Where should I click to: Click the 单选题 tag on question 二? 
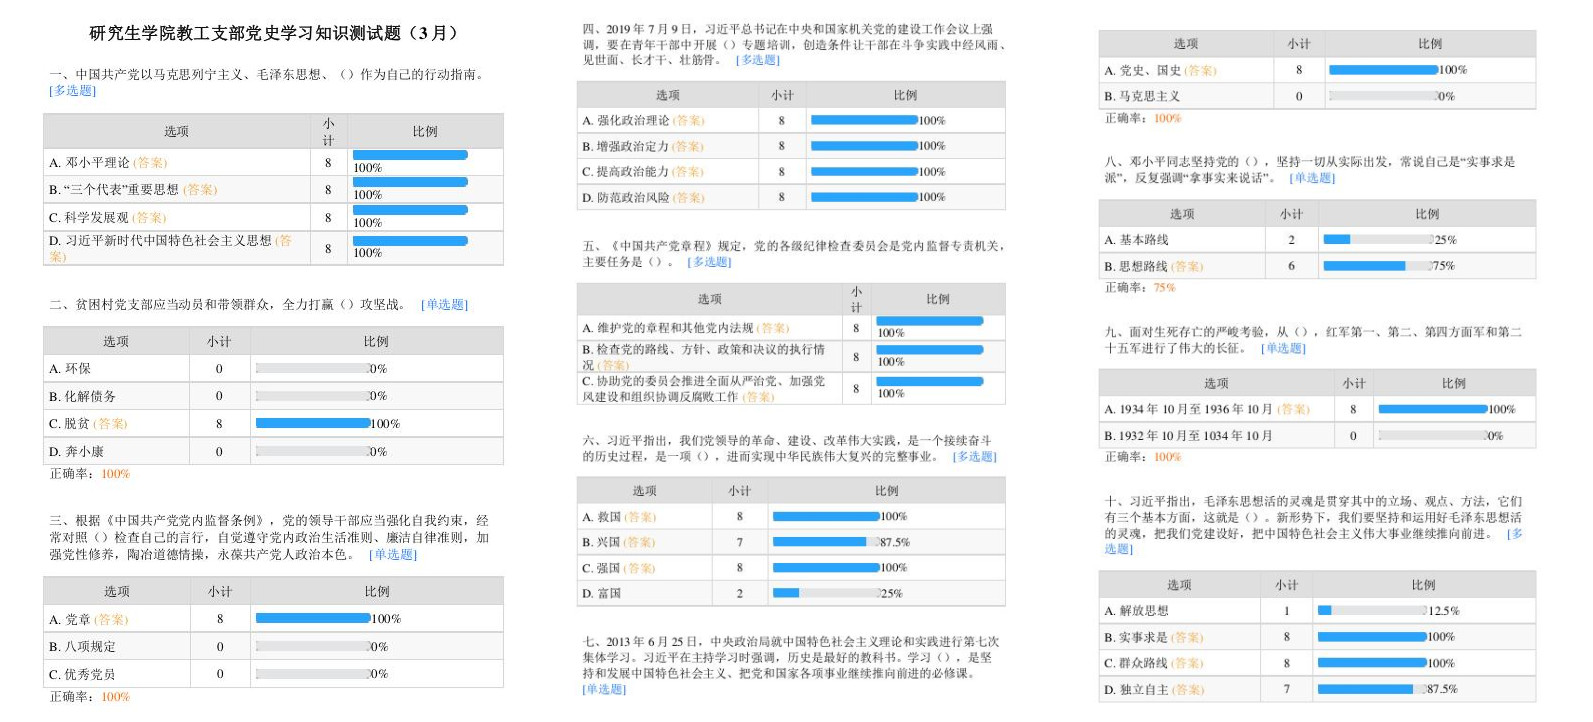tap(444, 305)
